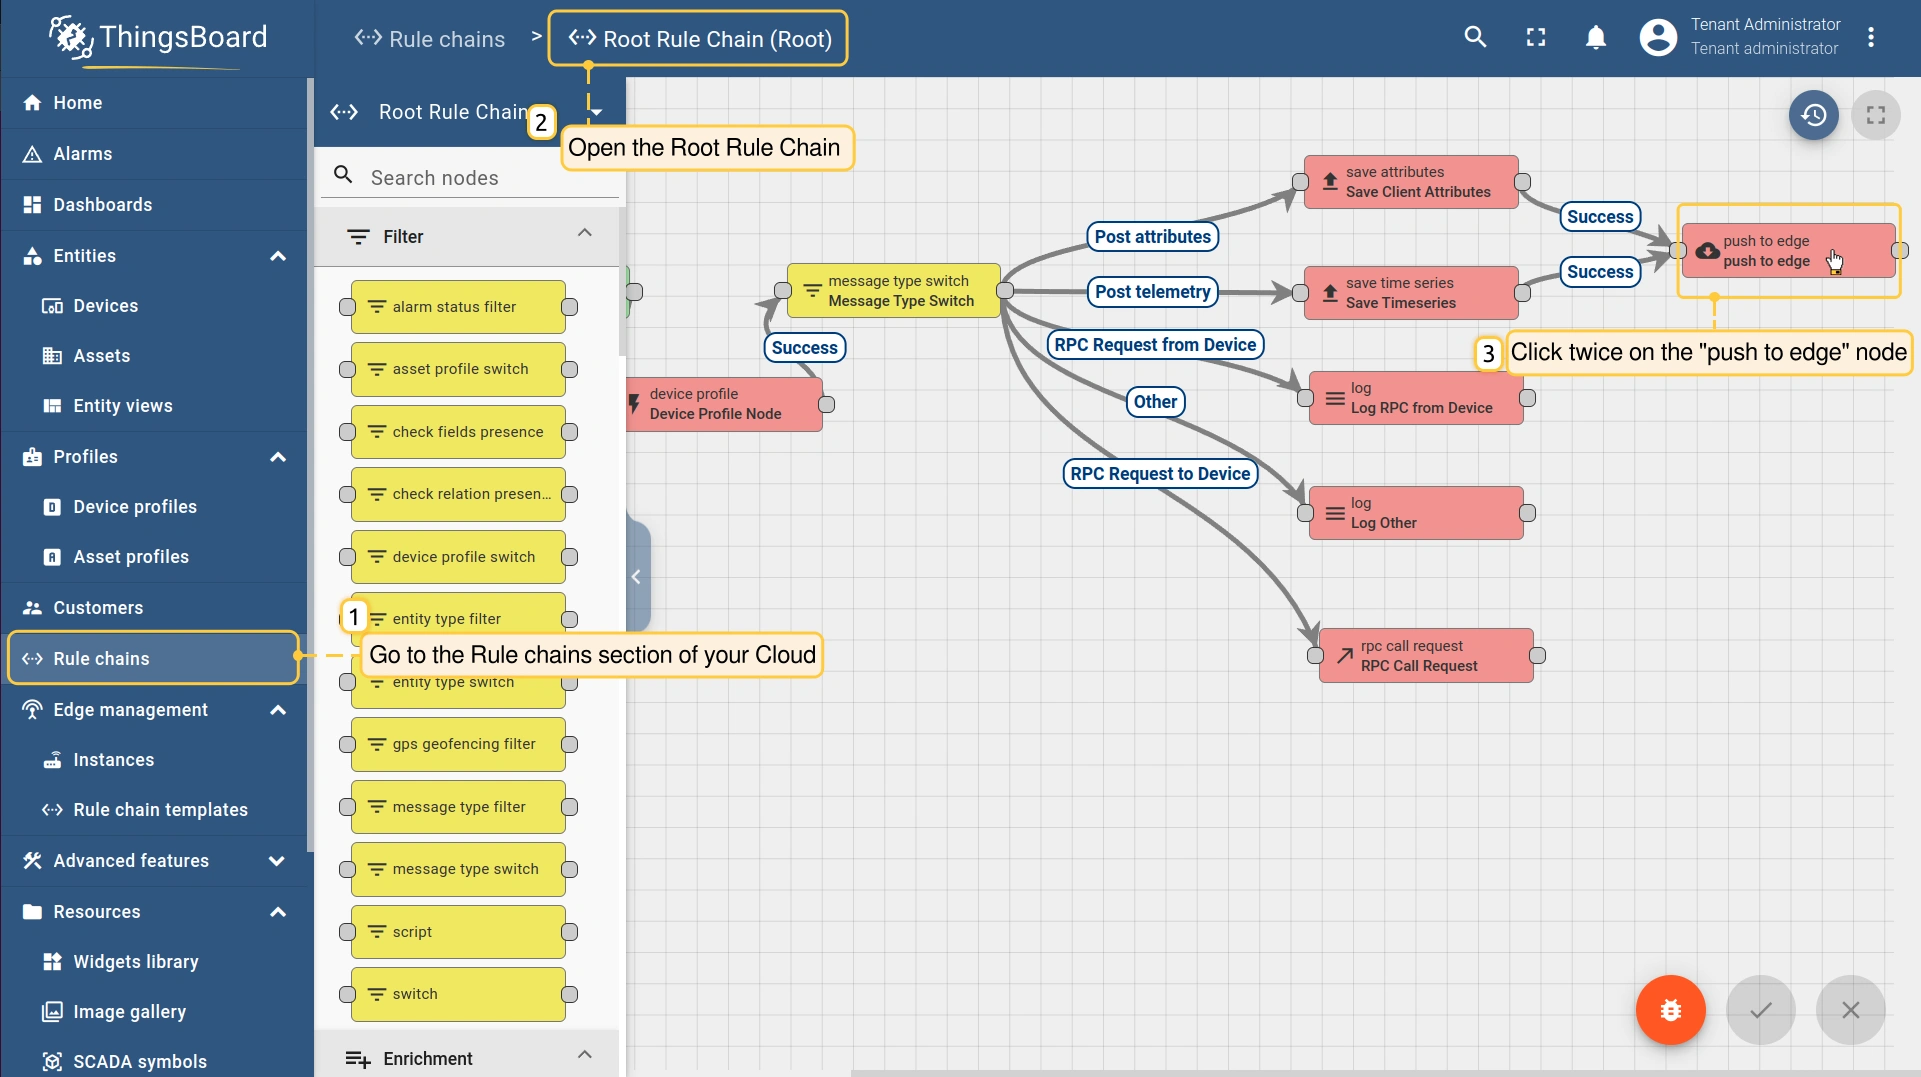Open the three-dot user menu
The image size is (1921, 1077).
[1871, 38]
